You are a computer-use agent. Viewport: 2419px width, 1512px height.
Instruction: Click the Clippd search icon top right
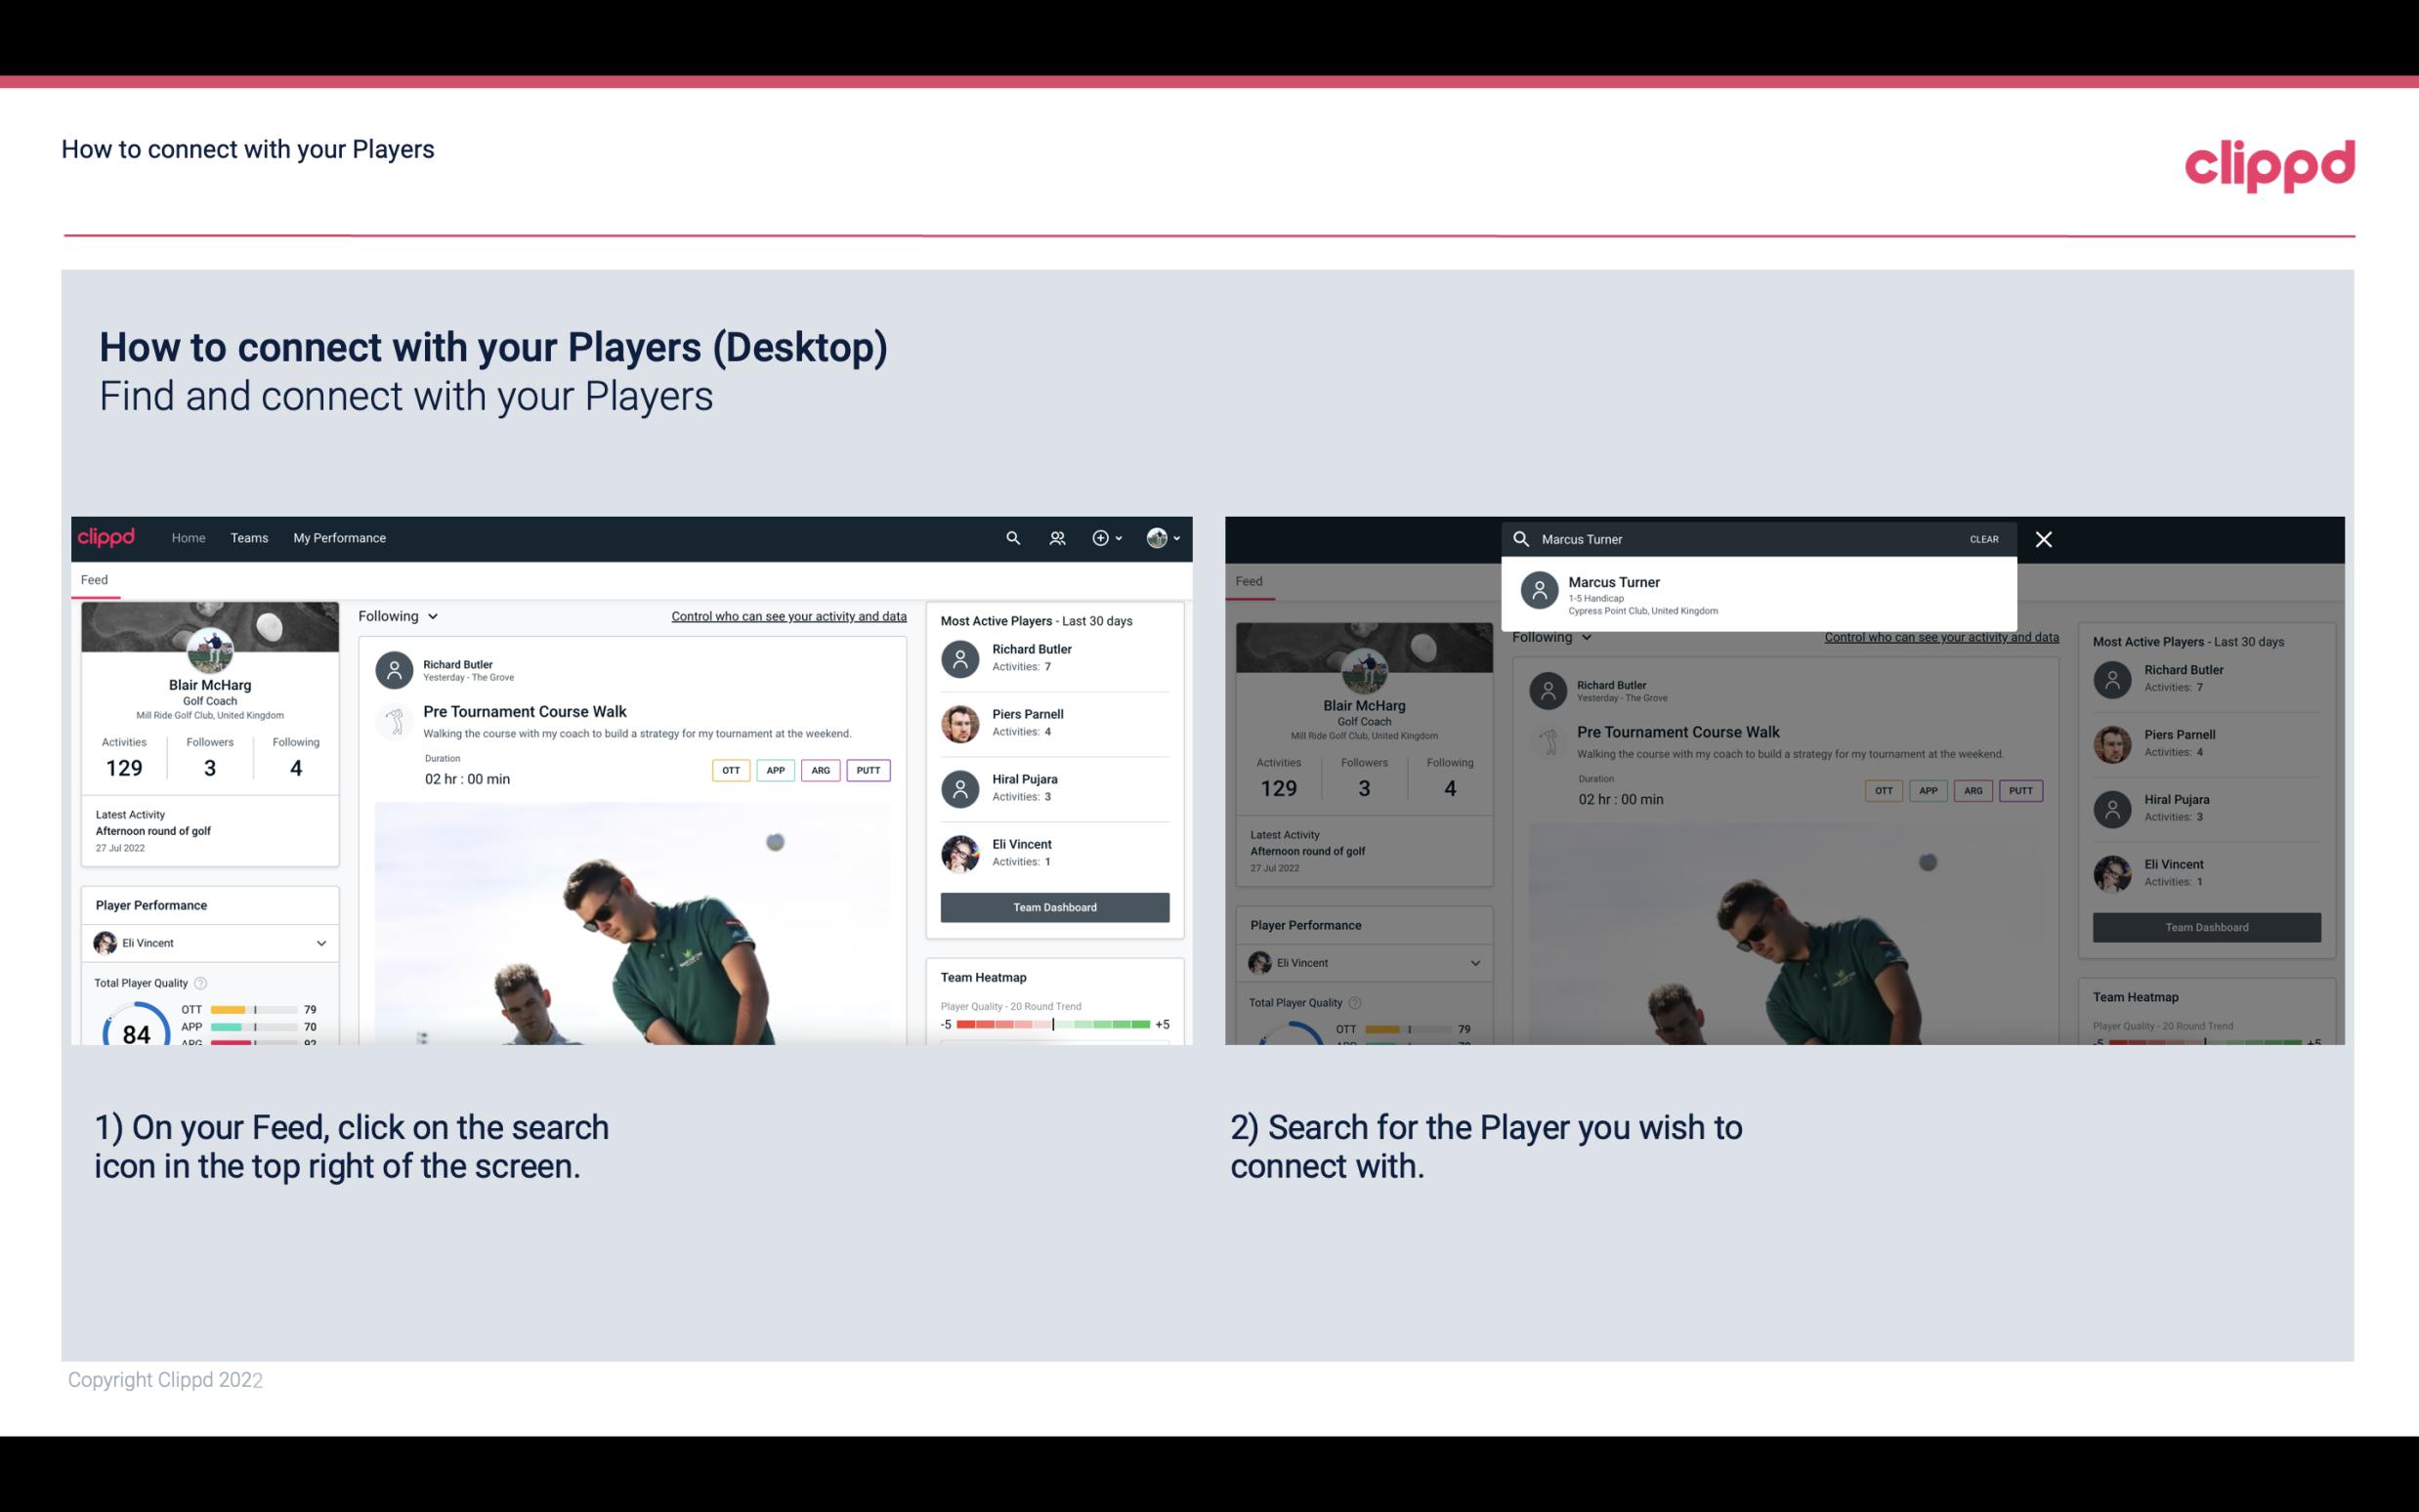click(x=1010, y=536)
